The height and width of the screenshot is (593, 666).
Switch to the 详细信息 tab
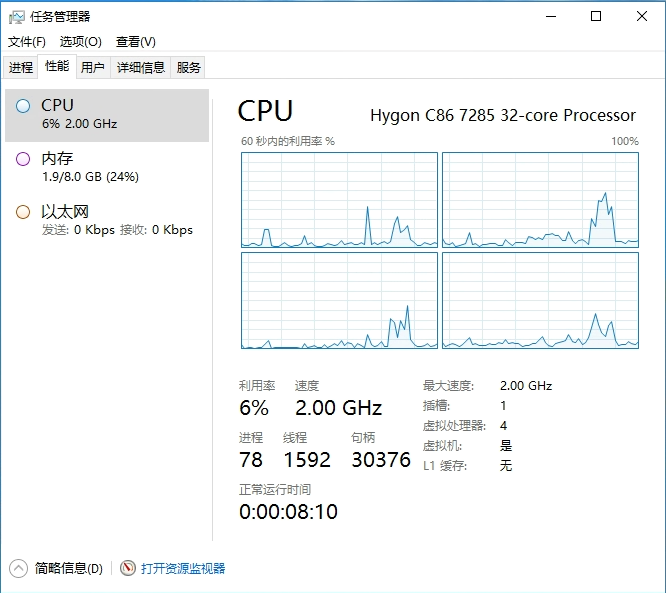coord(140,68)
